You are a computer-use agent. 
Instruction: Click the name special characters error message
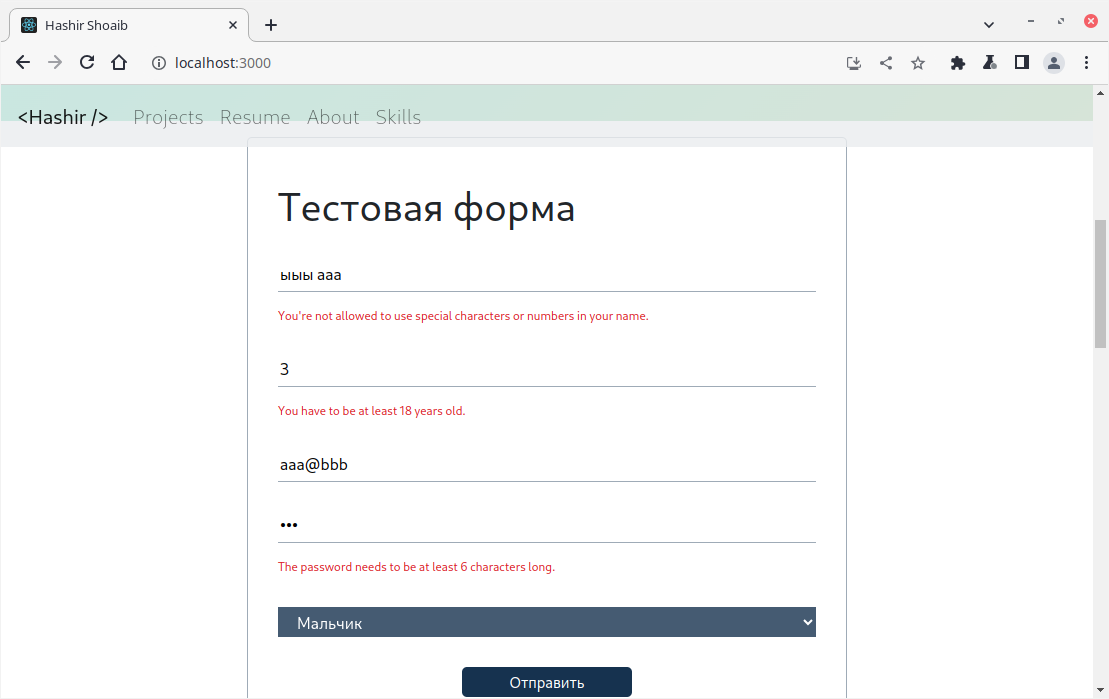[463, 316]
